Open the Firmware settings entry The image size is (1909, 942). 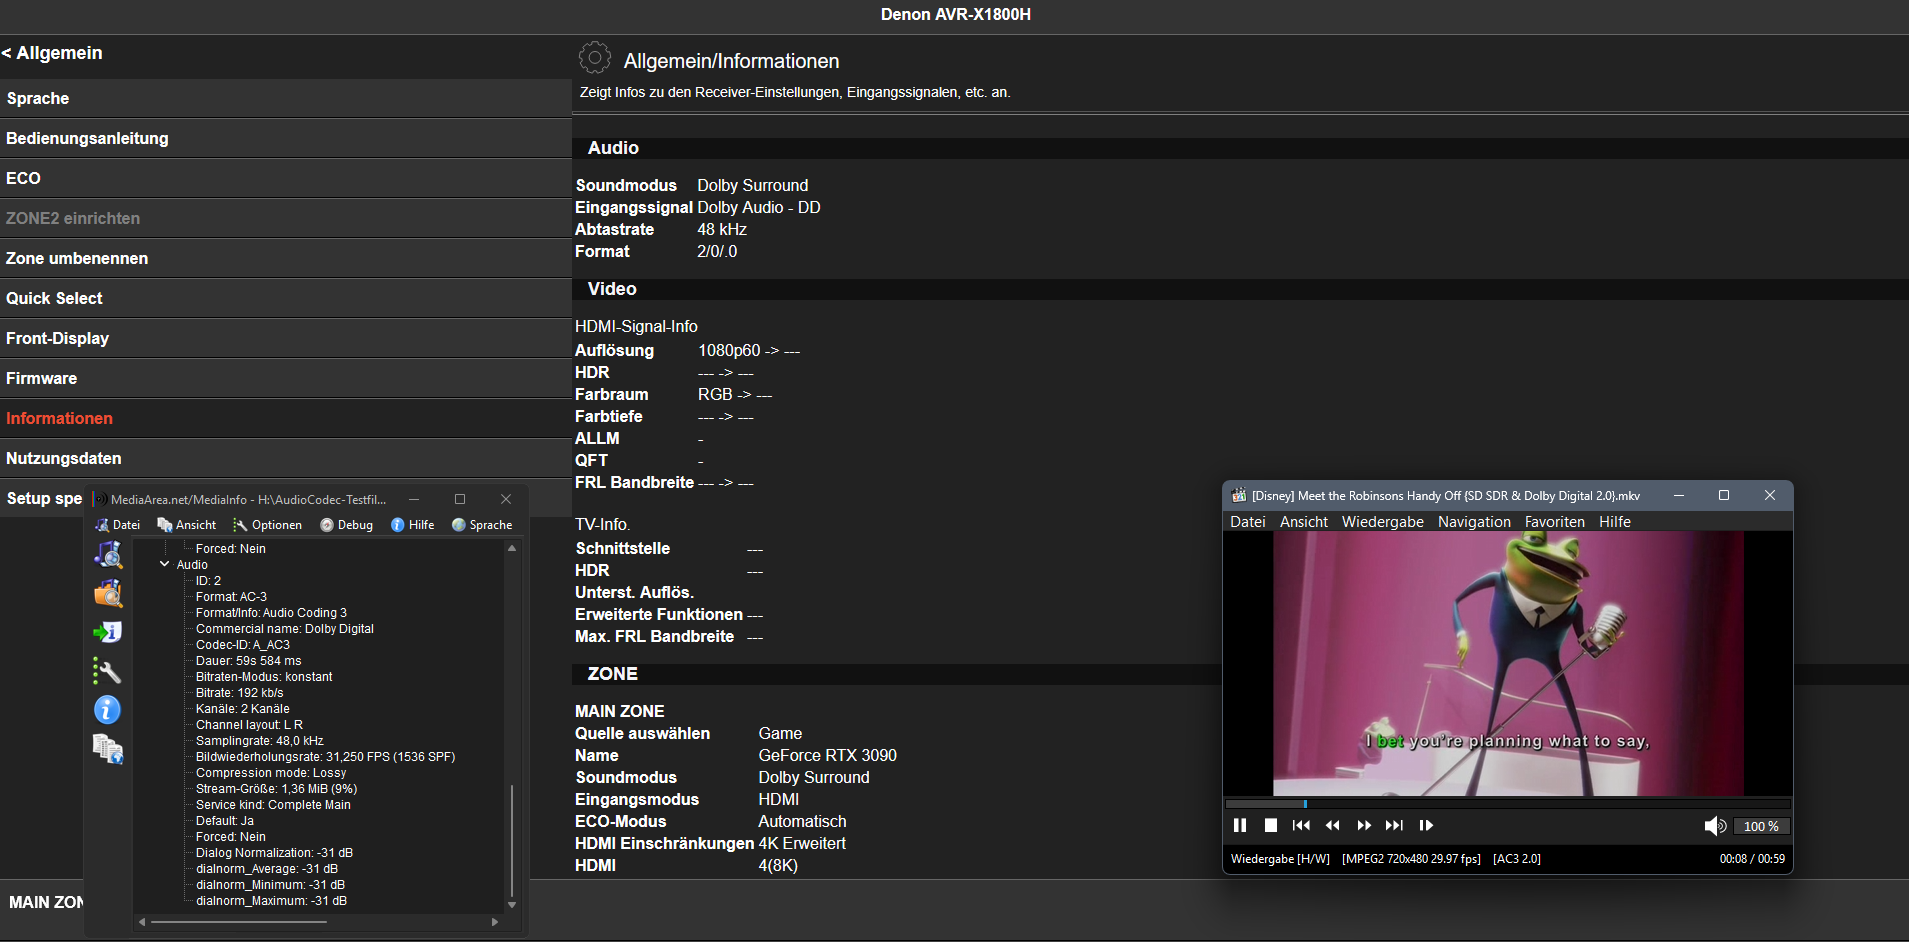pos(286,378)
